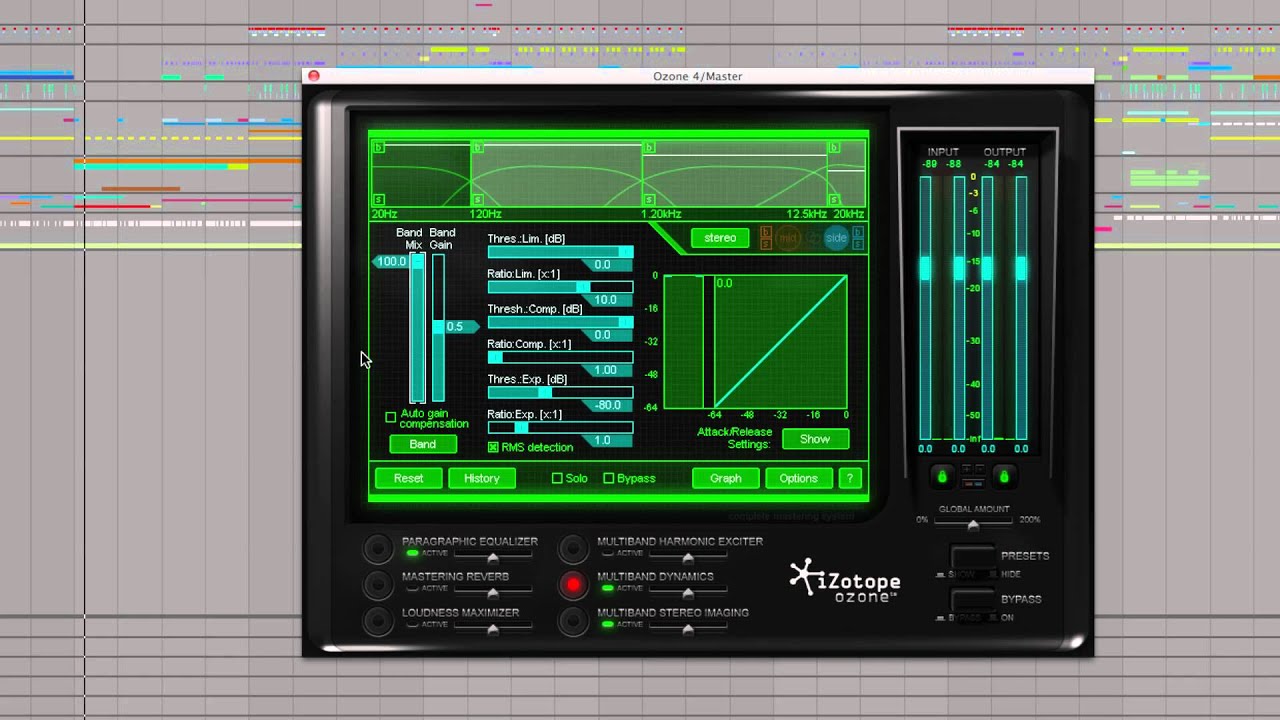Screen dimensions: 1280x720
Task: Toggle Multiband Dynamics ACTIVE indicator
Action: tap(607, 588)
